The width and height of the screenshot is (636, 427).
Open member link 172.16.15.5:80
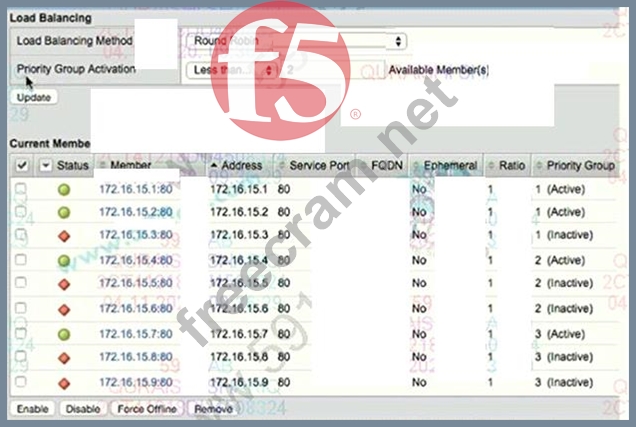[136, 283]
